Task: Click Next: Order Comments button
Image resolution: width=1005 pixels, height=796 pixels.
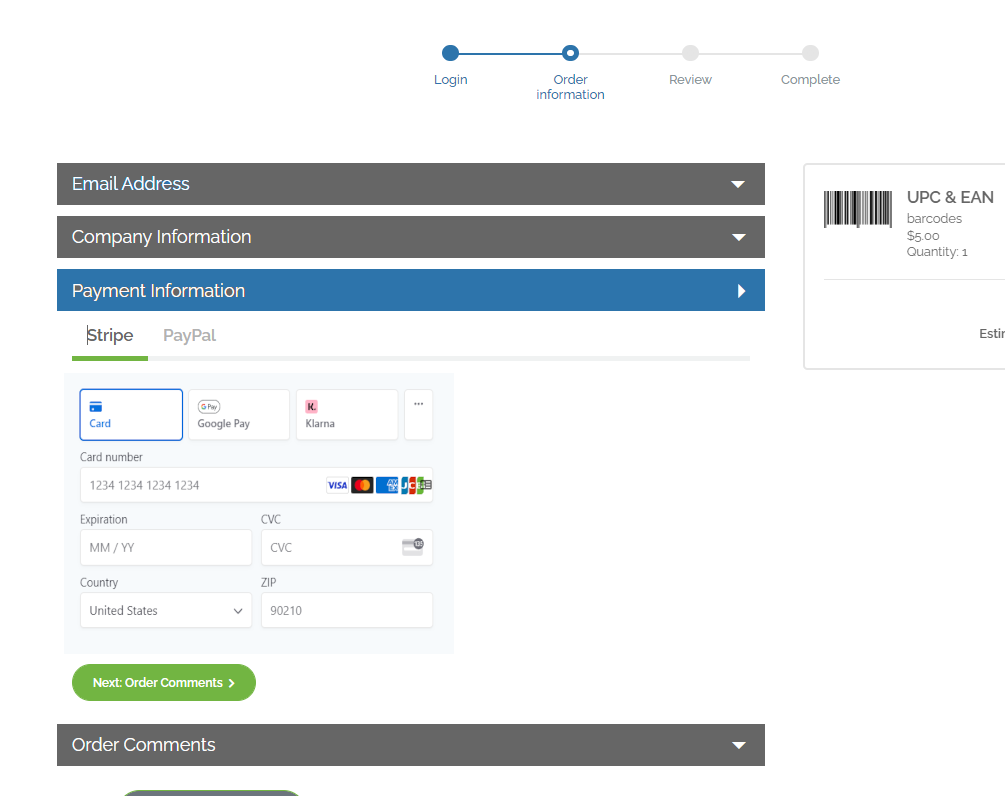Action: (x=164, y=683)
